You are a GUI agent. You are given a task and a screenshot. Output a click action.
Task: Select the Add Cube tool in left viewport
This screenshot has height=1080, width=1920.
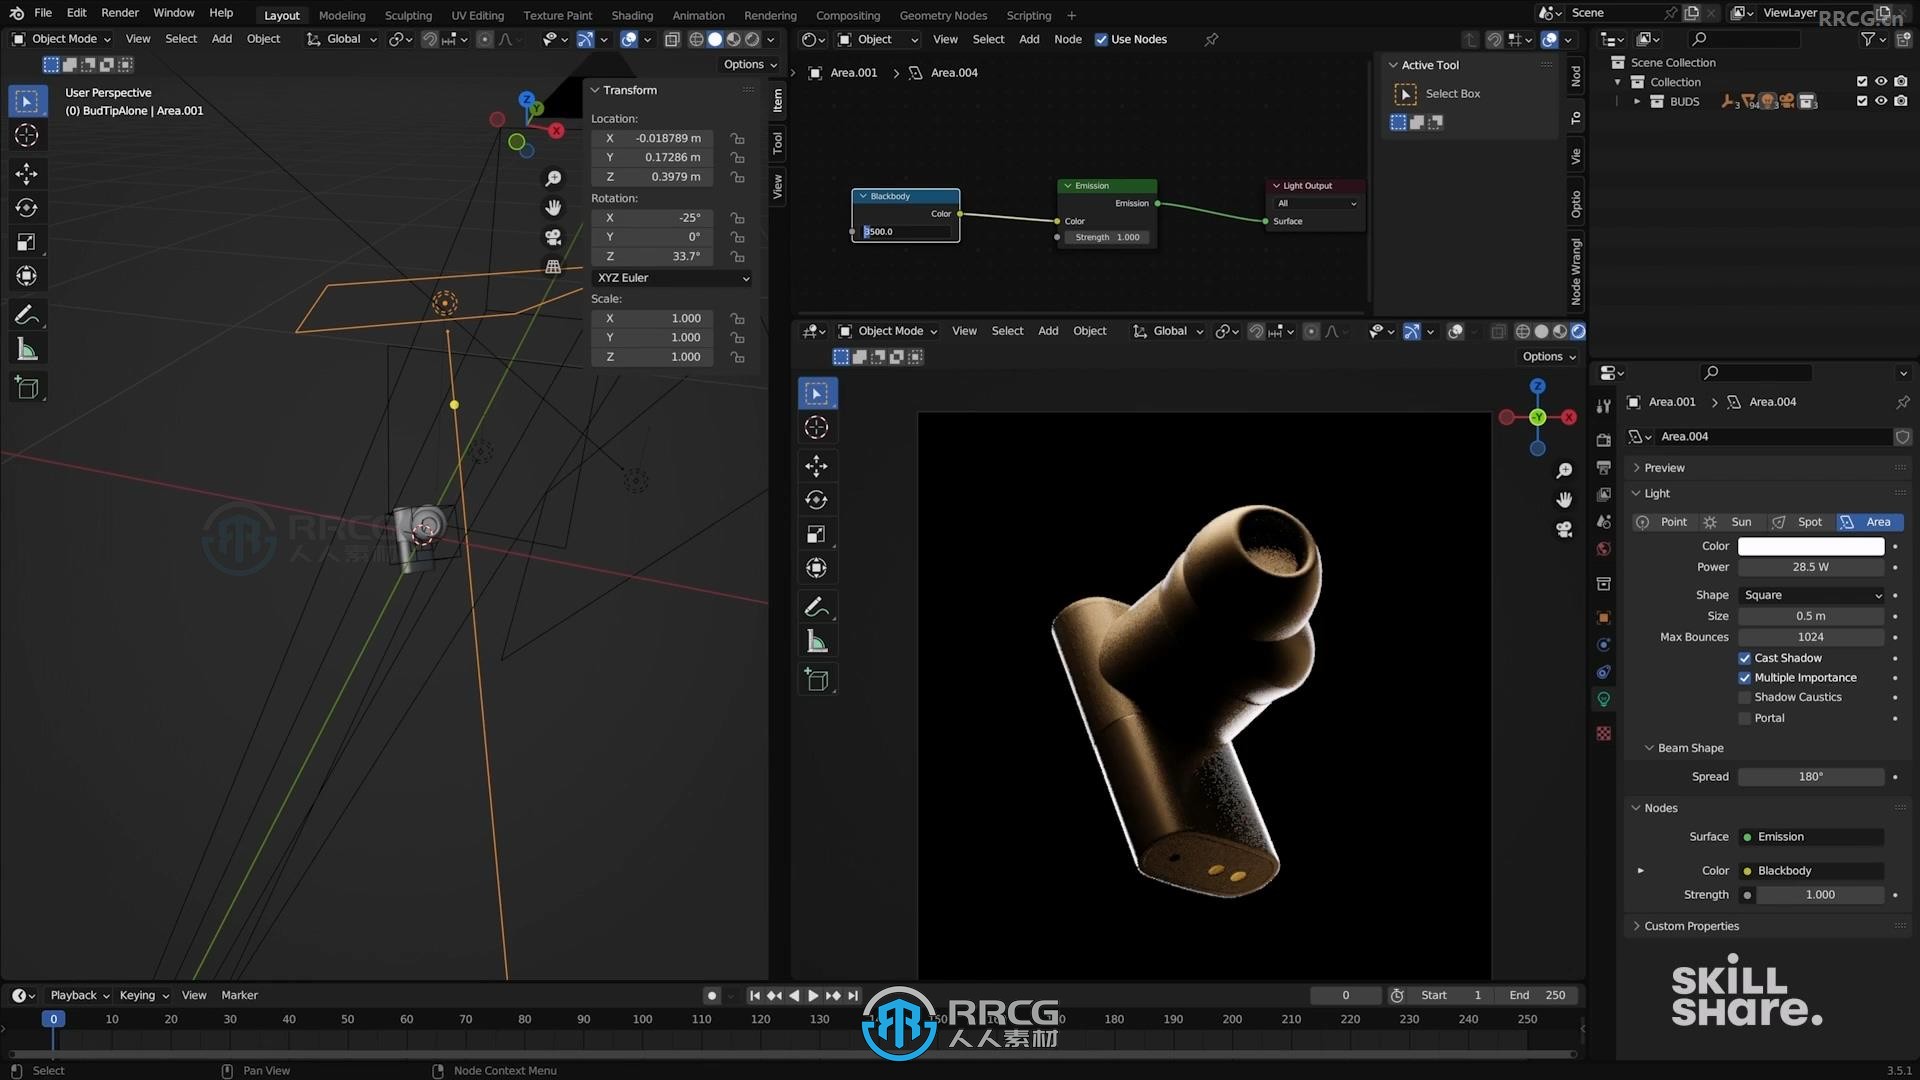pyautogui.click(x=27, y=388)
